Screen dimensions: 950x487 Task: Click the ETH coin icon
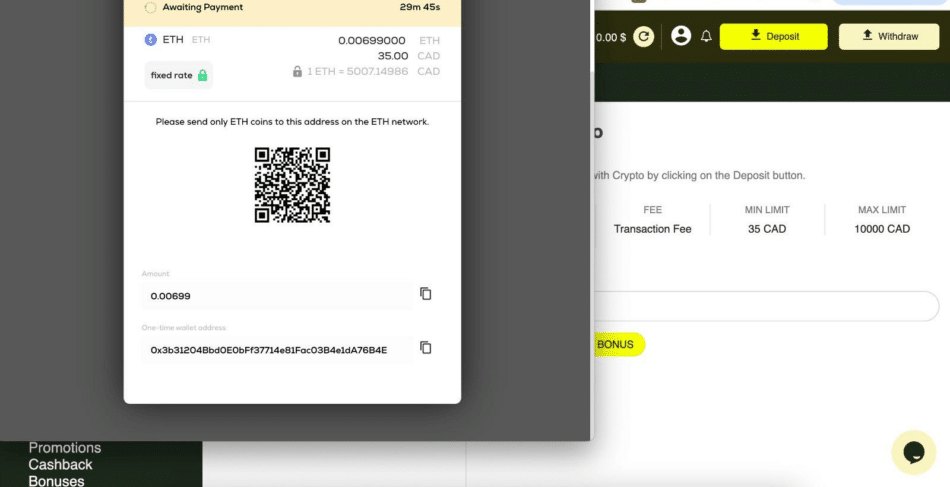[150, 39]
